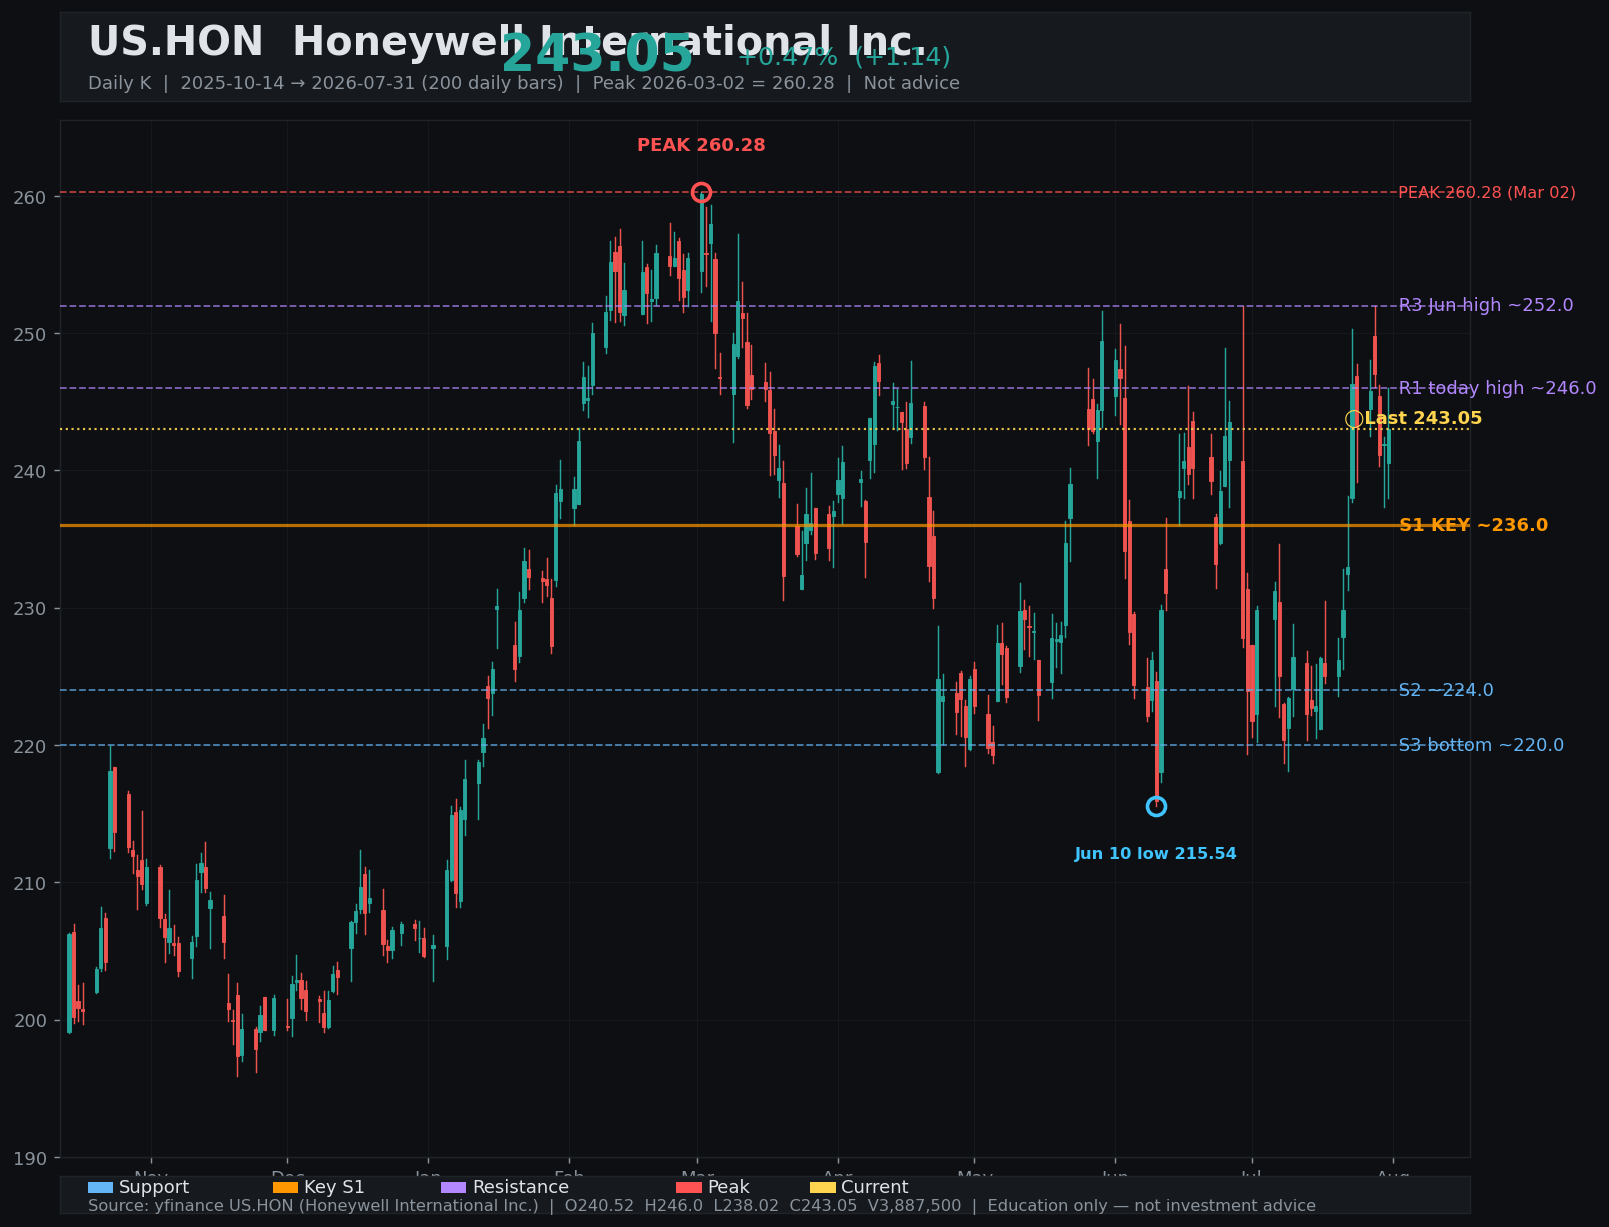Click the open value "O240.52" in footer
1609x1227 pixels.
(599, 1206)
